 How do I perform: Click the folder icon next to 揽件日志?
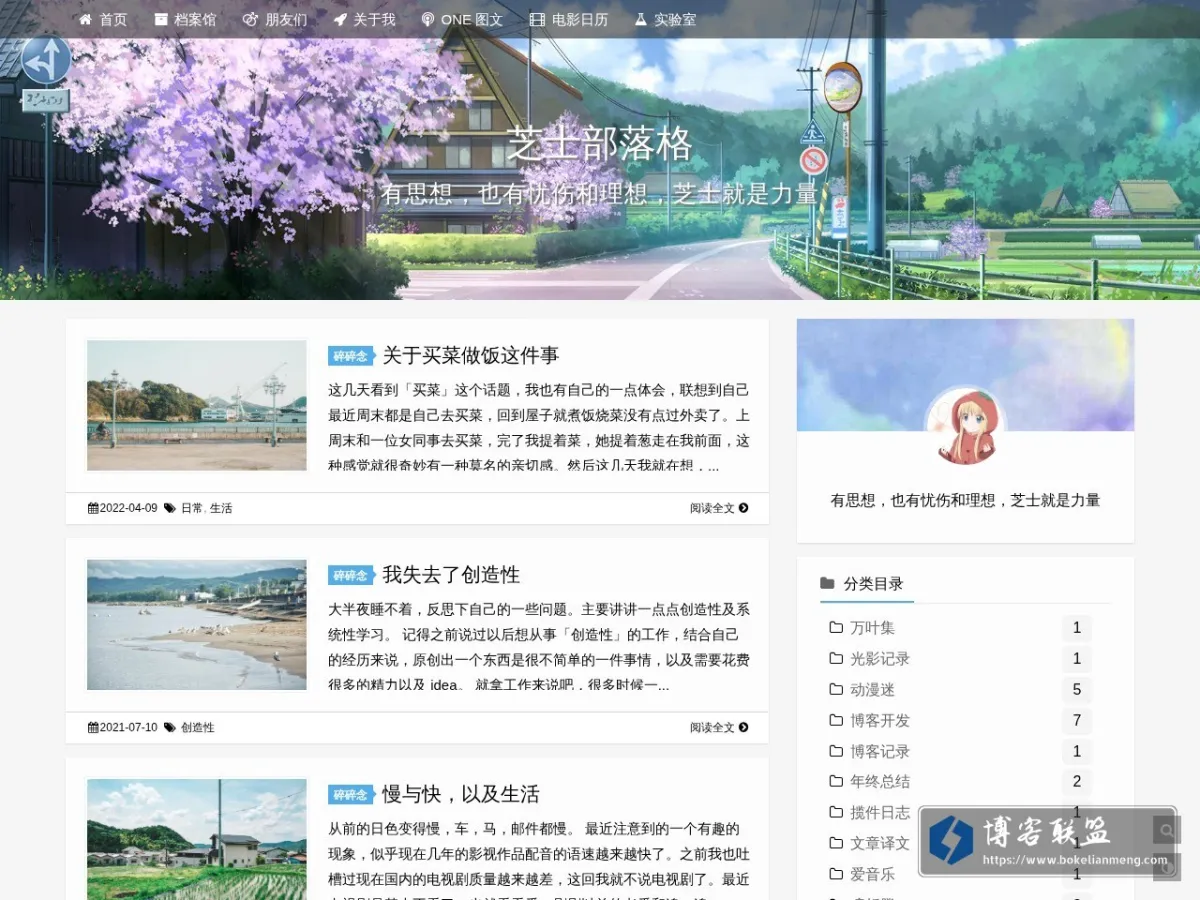click(x=836, y=813)
